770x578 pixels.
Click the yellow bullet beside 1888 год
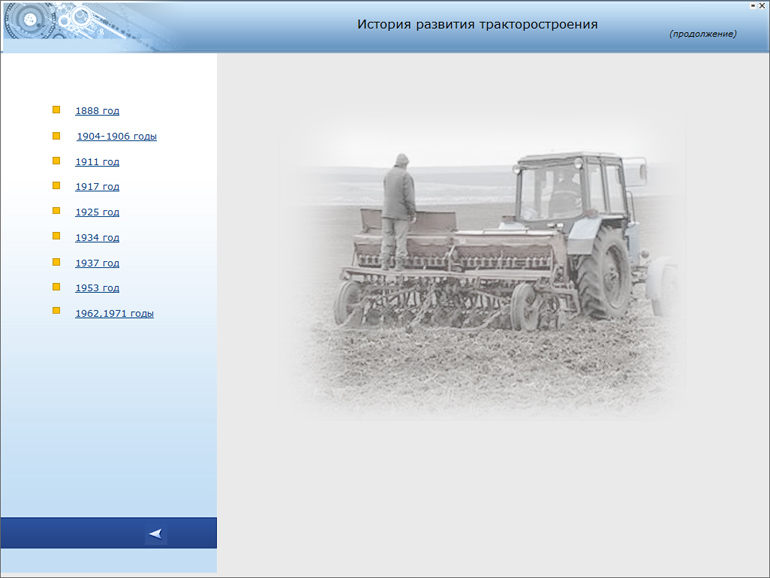tap(56, 110)
